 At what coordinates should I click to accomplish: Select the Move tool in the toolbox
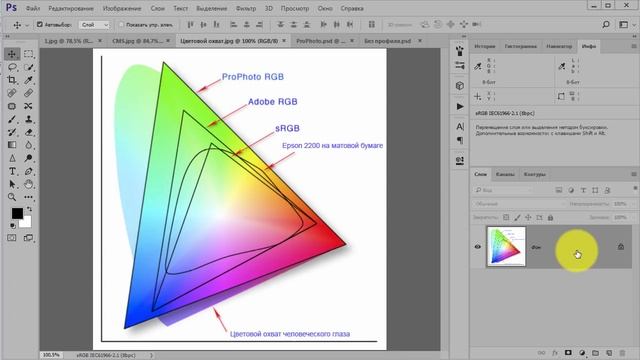pyautogui.click(x=12, y=54)
